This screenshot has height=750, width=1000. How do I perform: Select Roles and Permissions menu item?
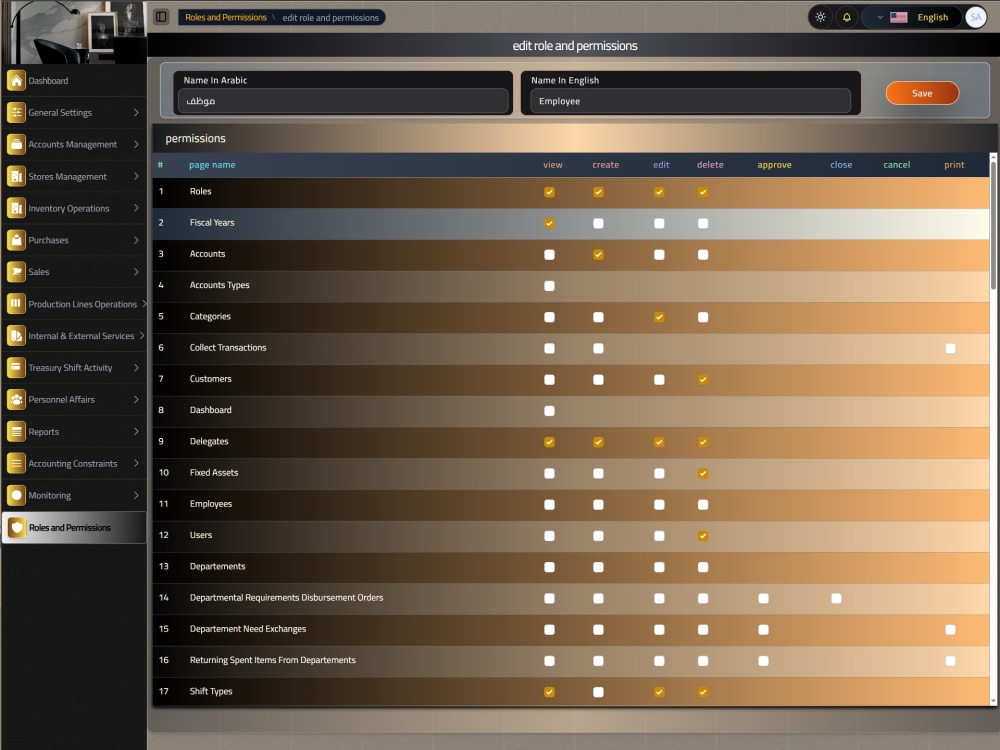(x=74, y=527)
